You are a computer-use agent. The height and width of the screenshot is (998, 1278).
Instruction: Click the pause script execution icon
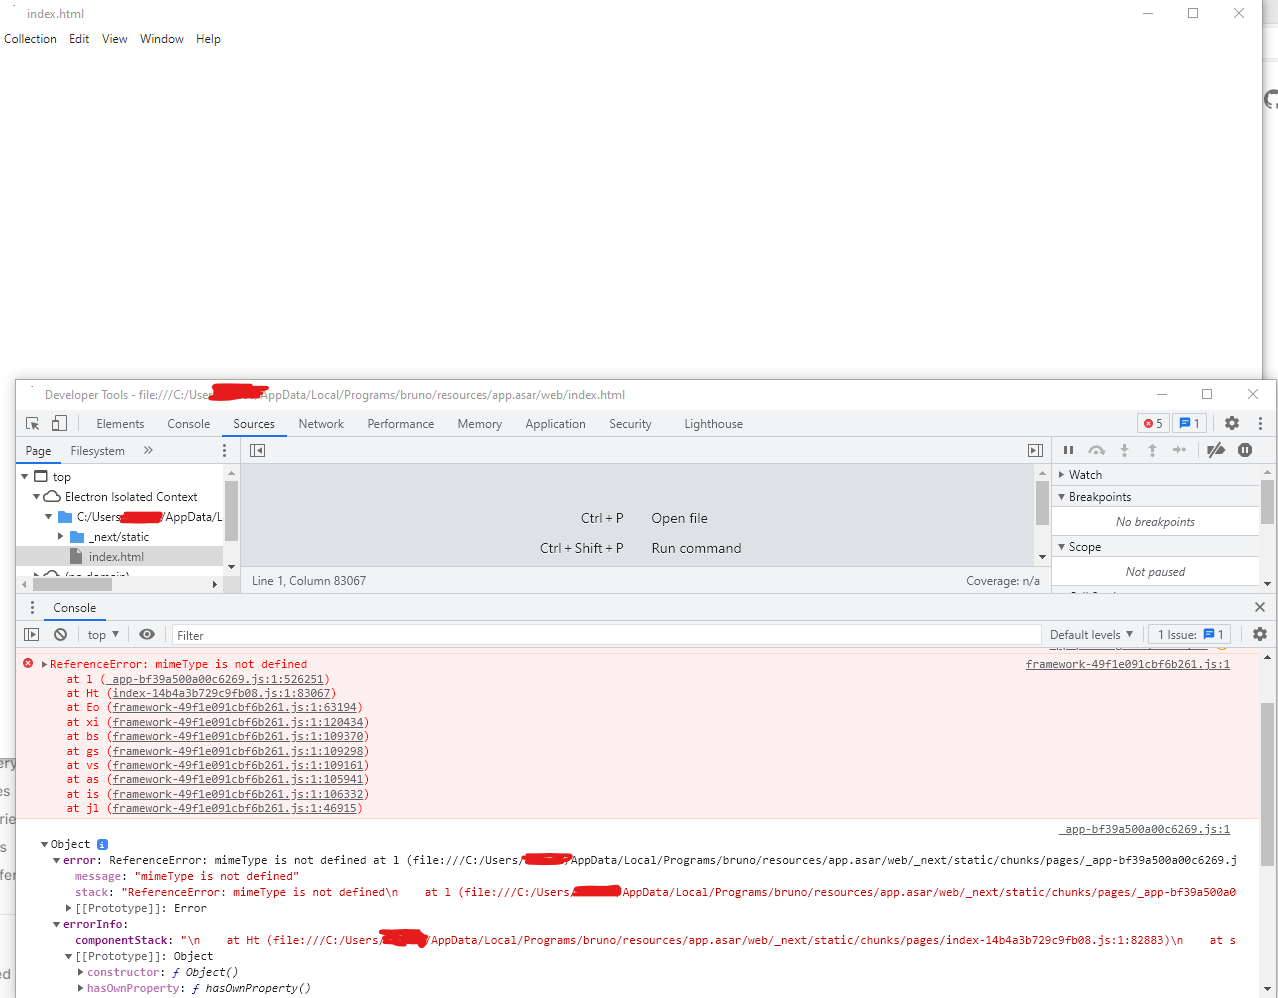coord(1068,450)
